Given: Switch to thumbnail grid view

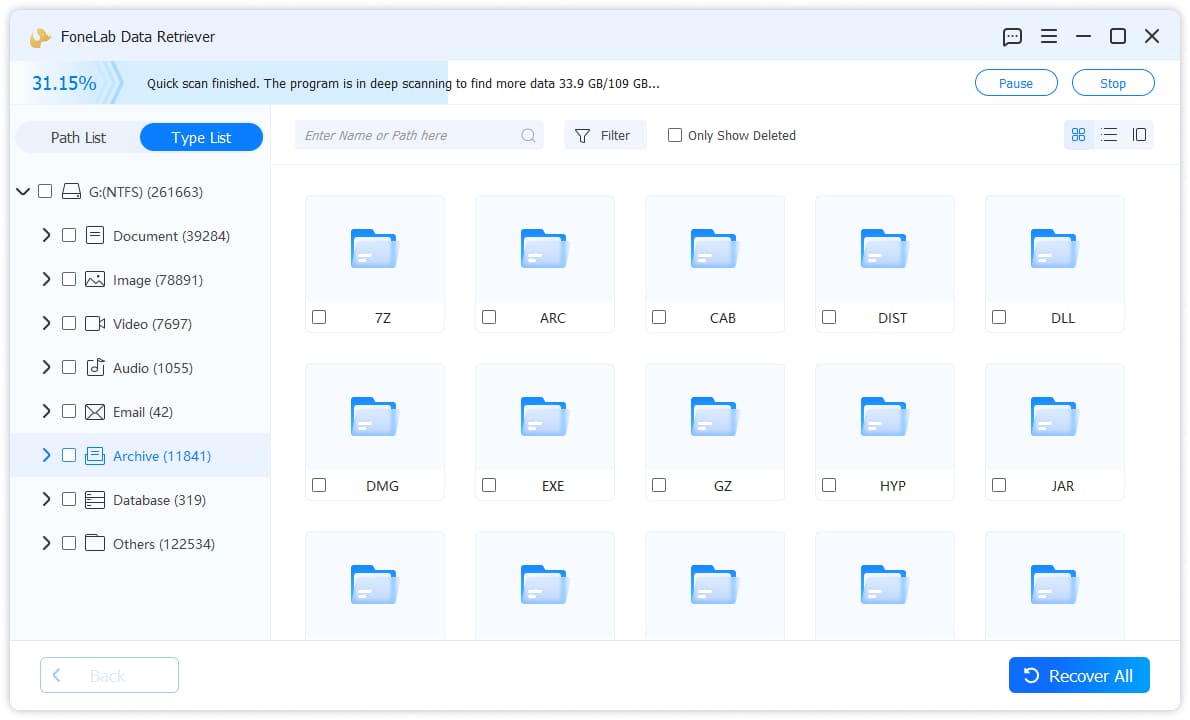Looking at the screenshot, I should [x=1078, y=135].
